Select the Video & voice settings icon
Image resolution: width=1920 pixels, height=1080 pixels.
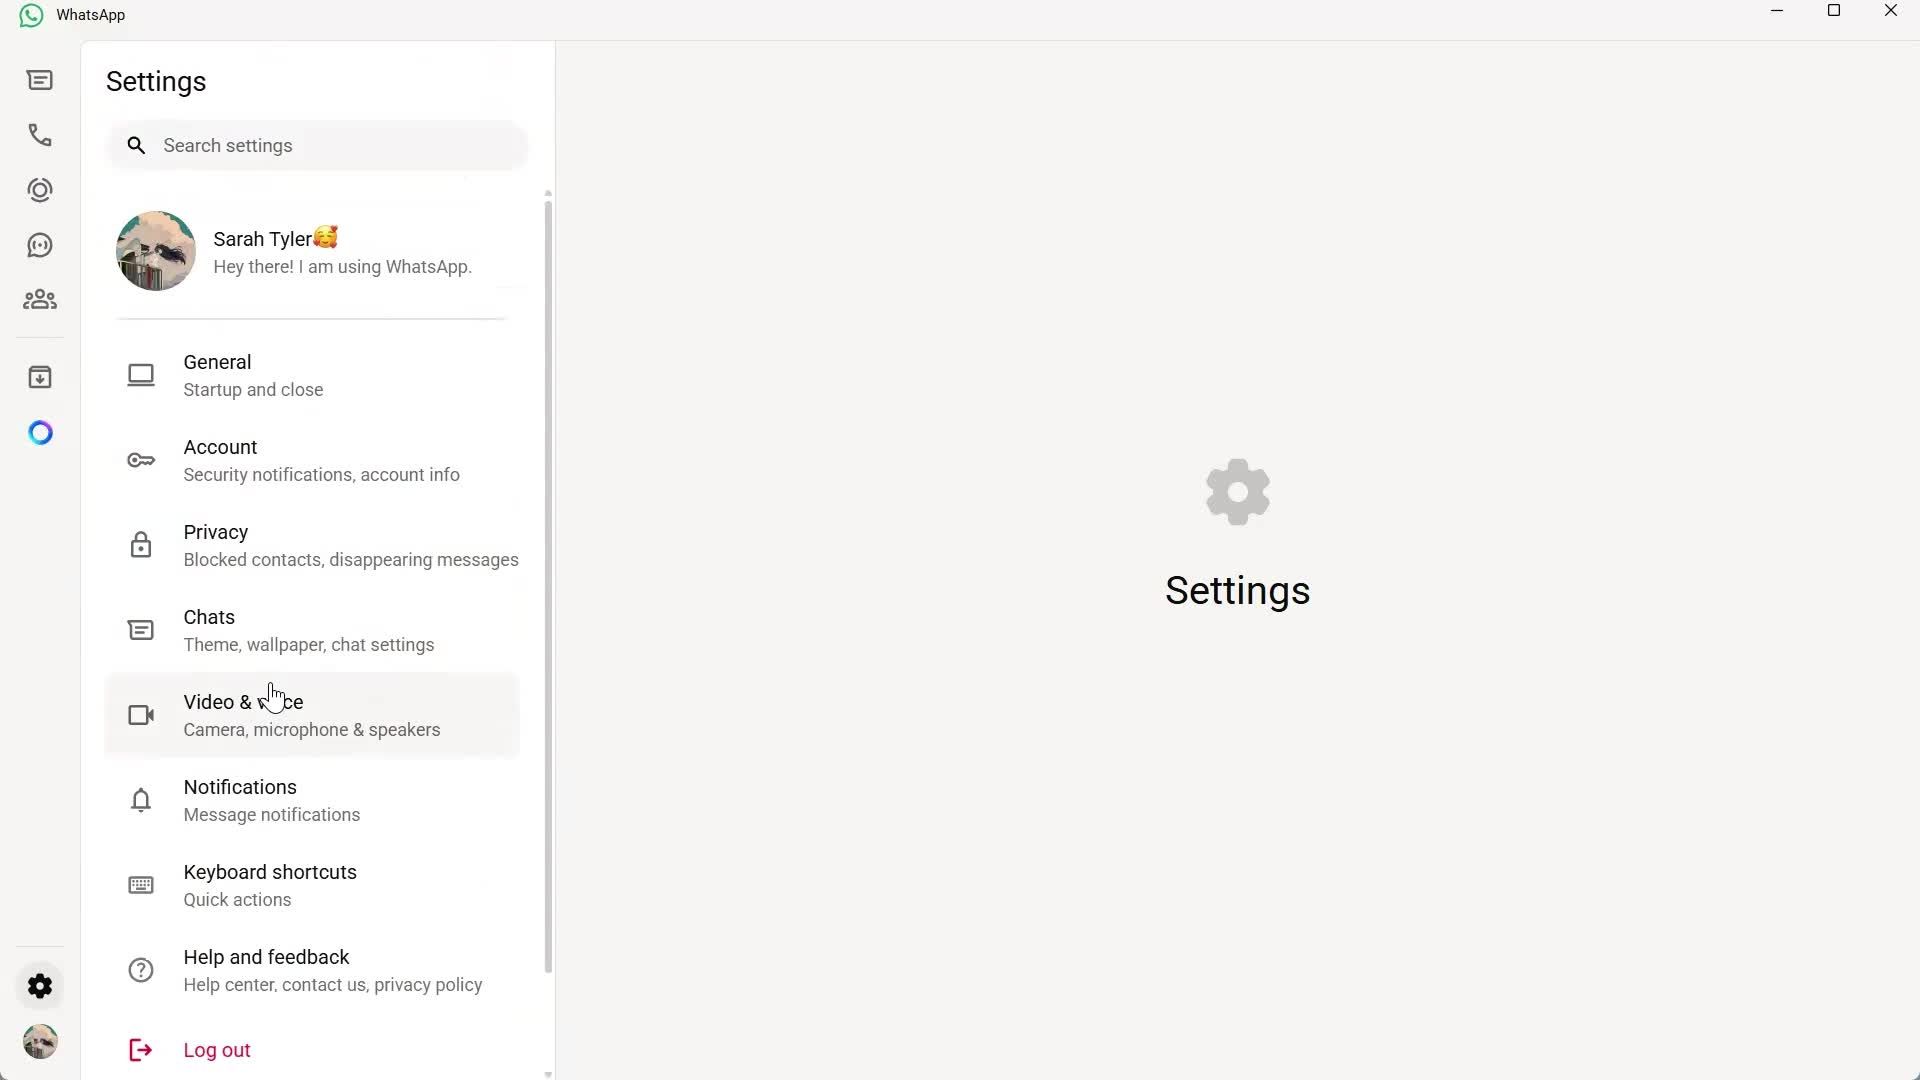(140, 715)
